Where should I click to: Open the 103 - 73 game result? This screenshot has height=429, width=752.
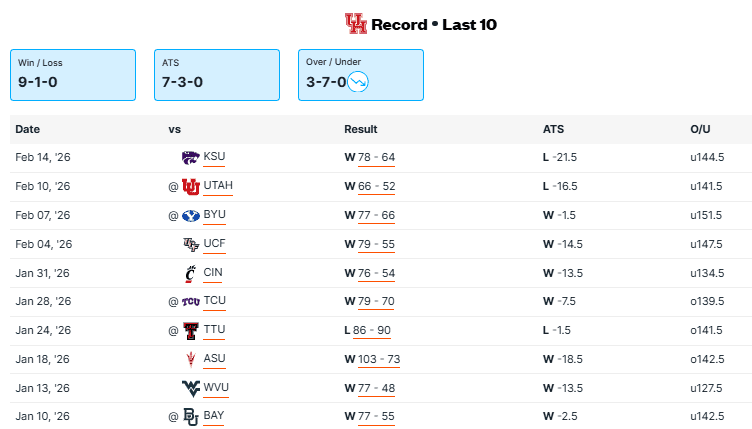pos(379,359)
